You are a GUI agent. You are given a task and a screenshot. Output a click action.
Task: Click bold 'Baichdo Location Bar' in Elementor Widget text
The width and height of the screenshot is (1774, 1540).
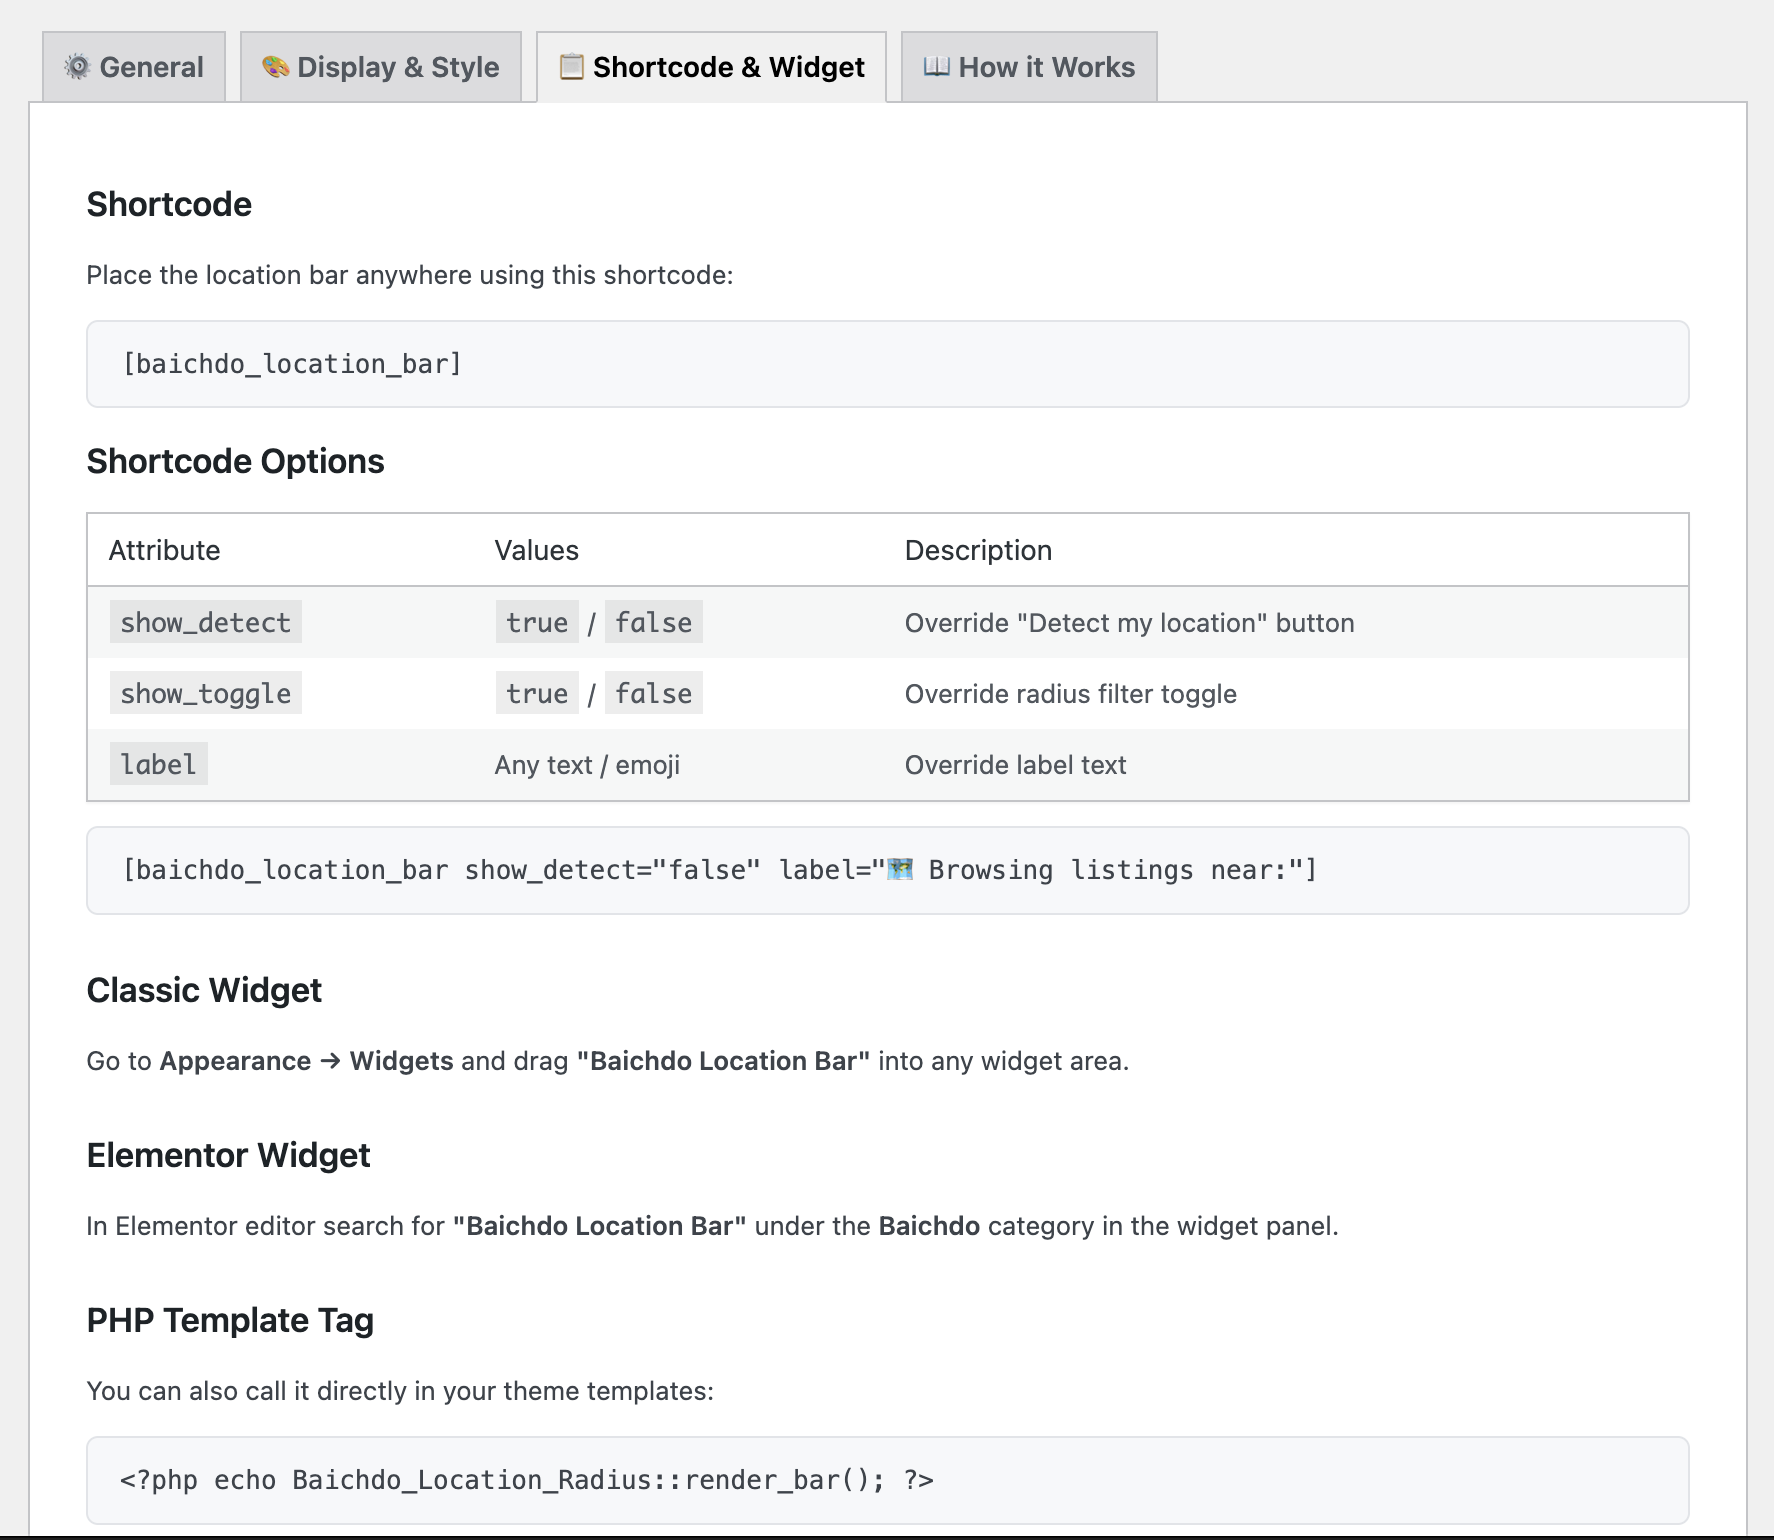pyautogui.click(x=599, y=1226)
